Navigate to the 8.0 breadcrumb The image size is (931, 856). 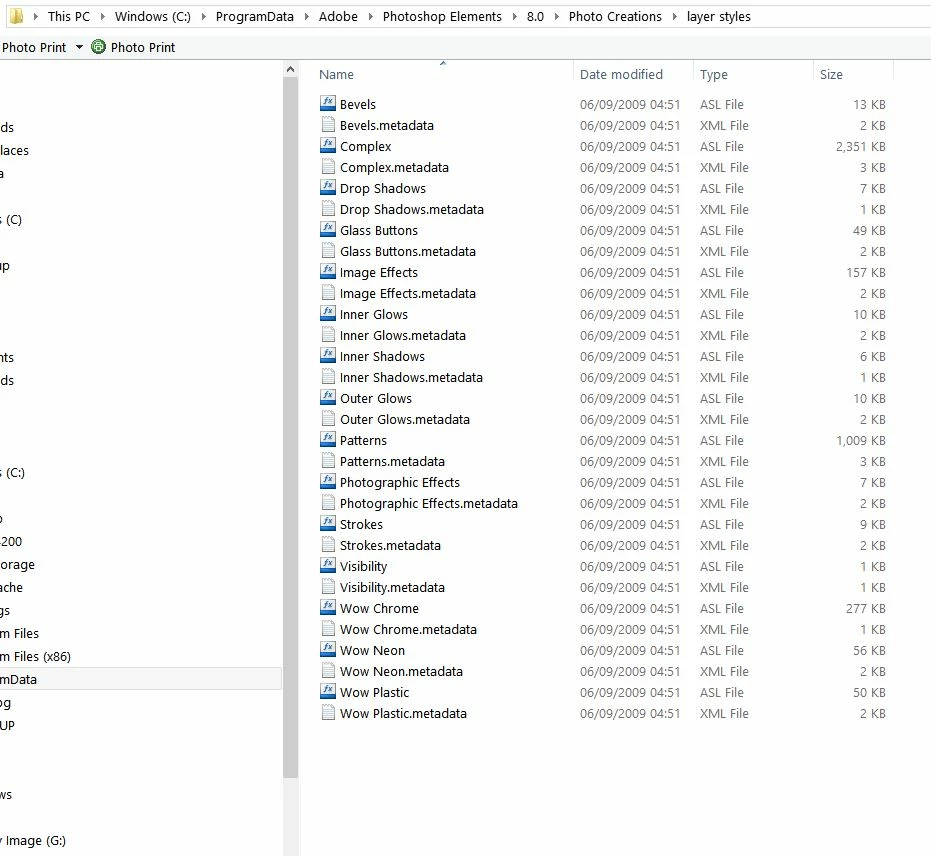click(x=535, y=17)
